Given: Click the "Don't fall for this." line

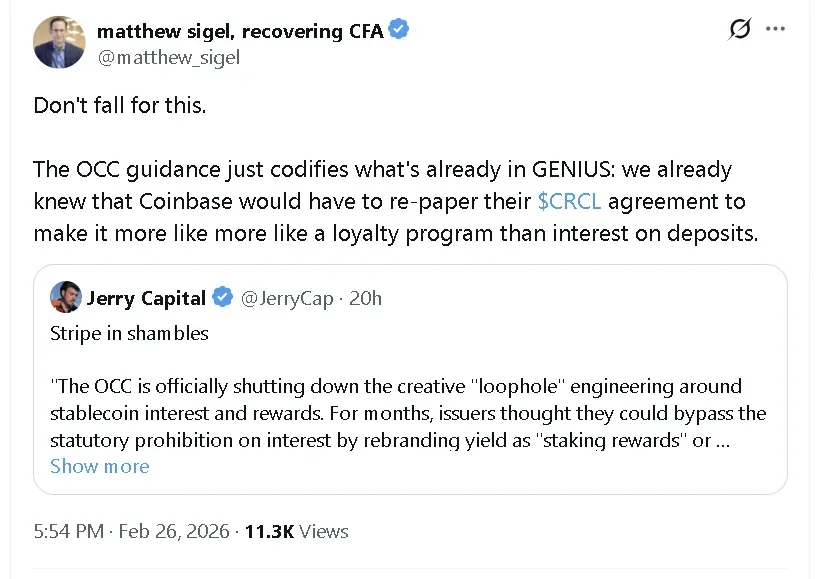Looking at the screenshot, I should tap(120, 106).
